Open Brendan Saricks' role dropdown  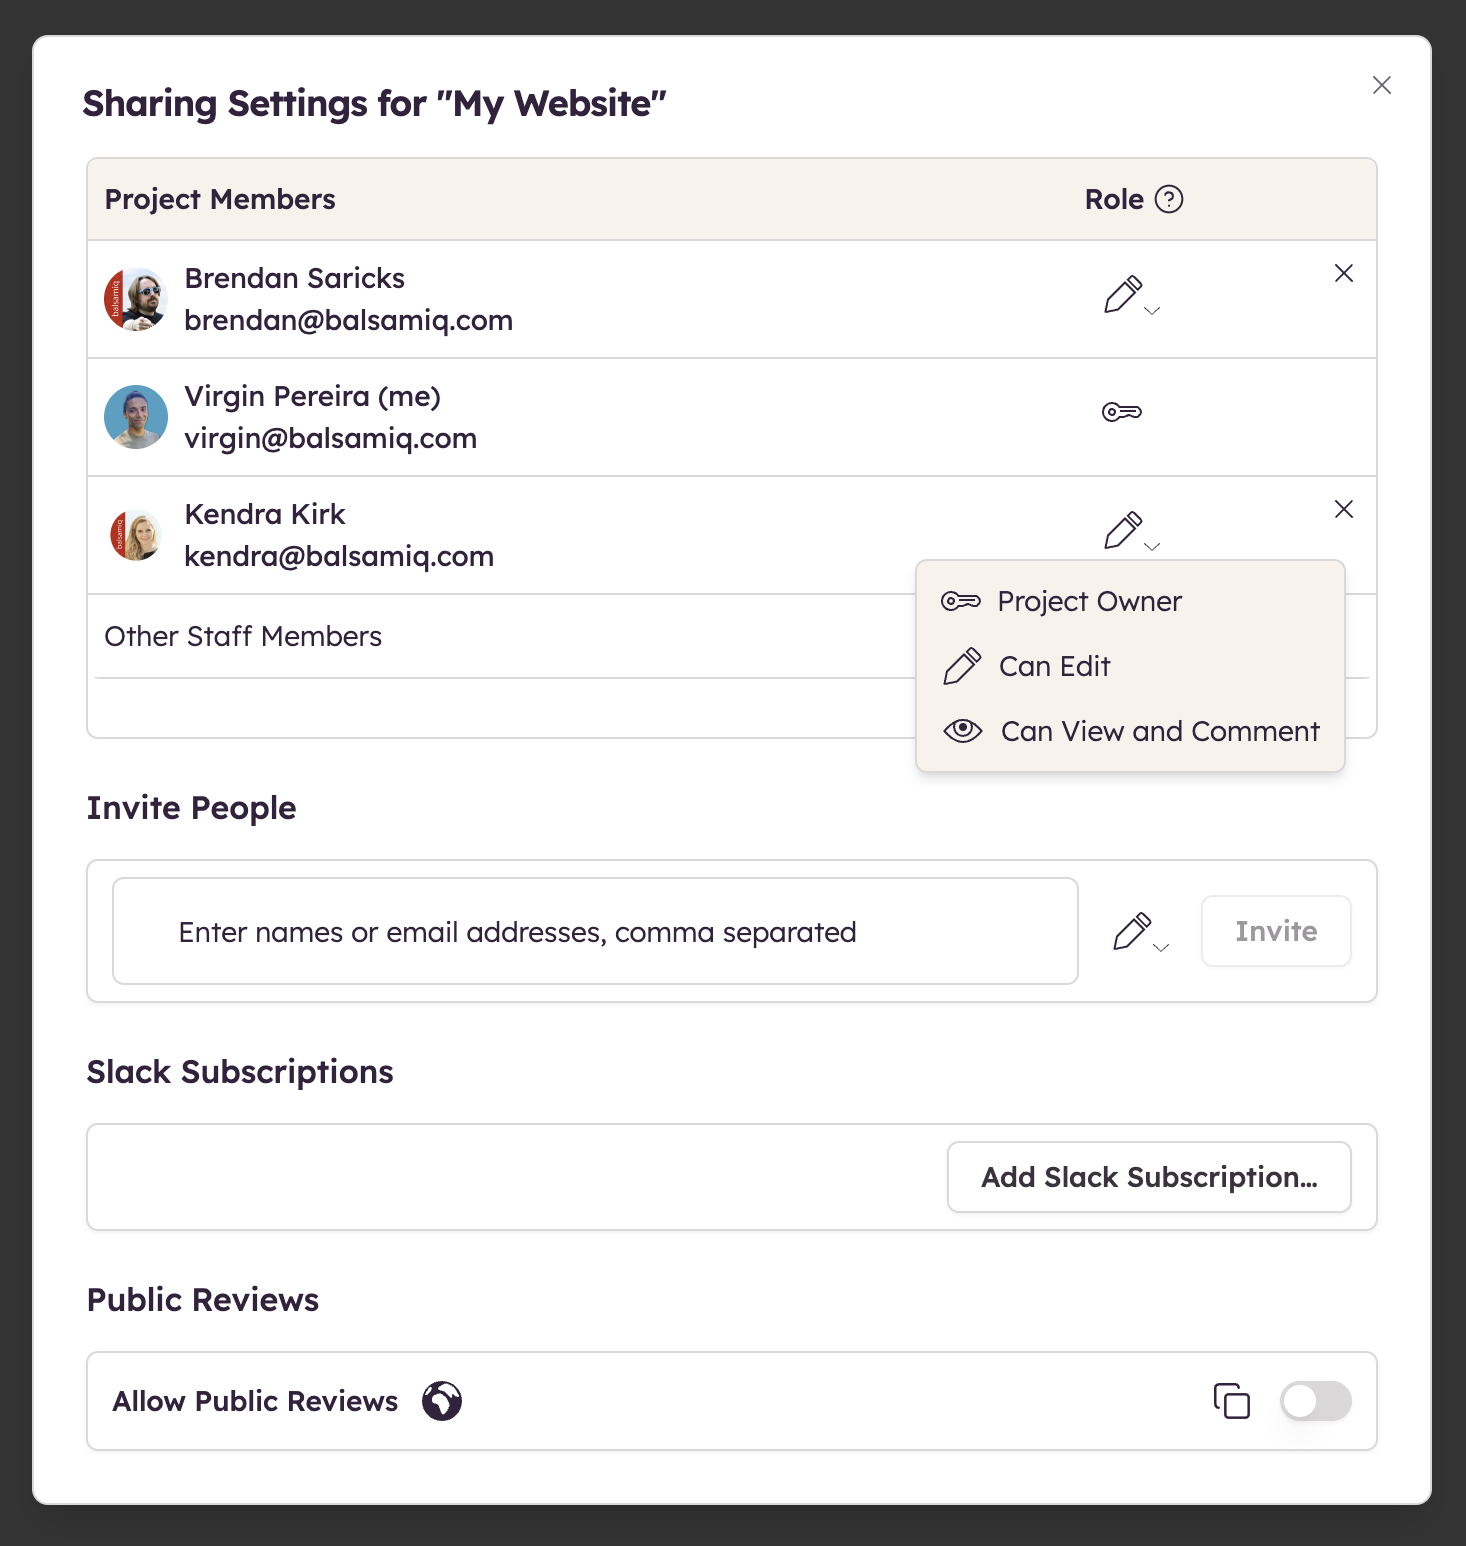point(1131,296)
